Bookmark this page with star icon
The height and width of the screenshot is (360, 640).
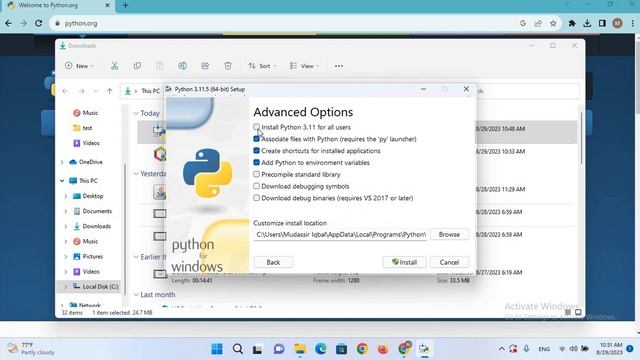[x=553, y=23]
